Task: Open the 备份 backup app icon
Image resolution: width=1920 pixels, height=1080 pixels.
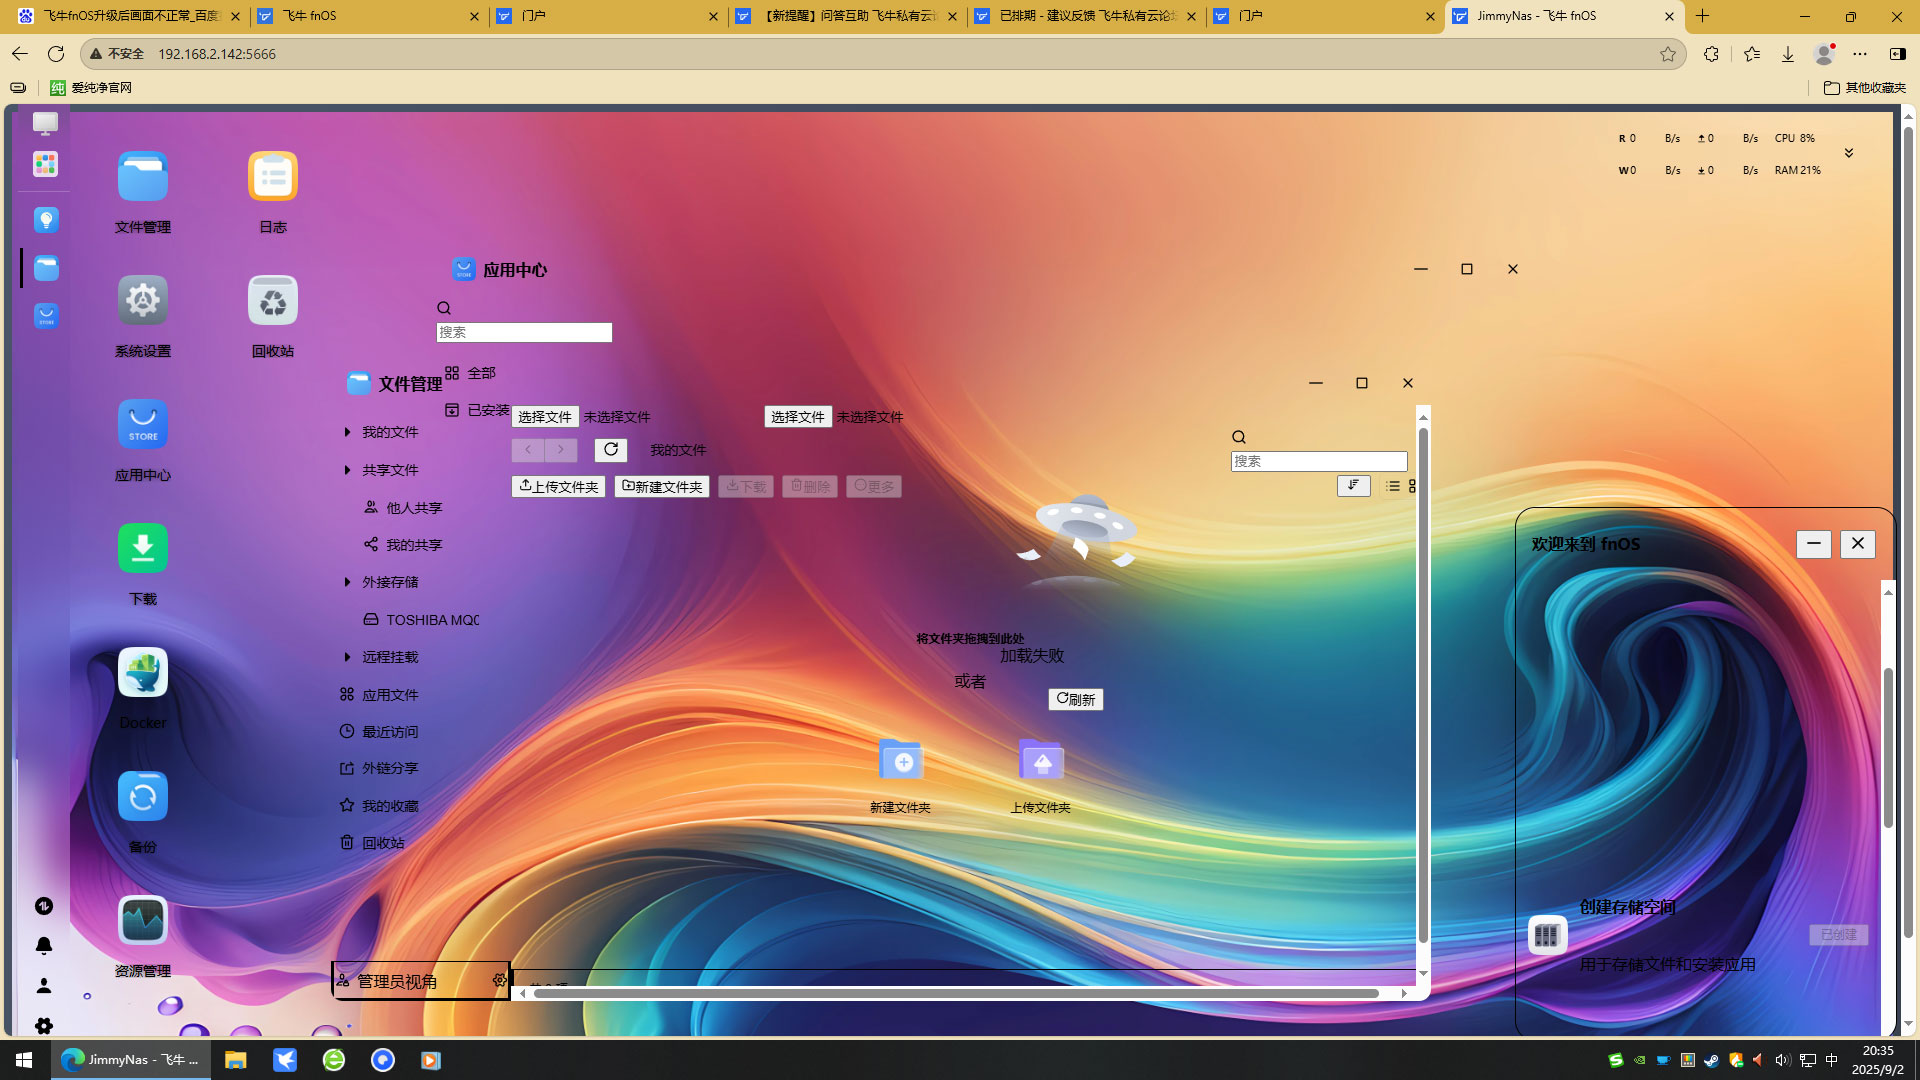Action: [142, 797]
